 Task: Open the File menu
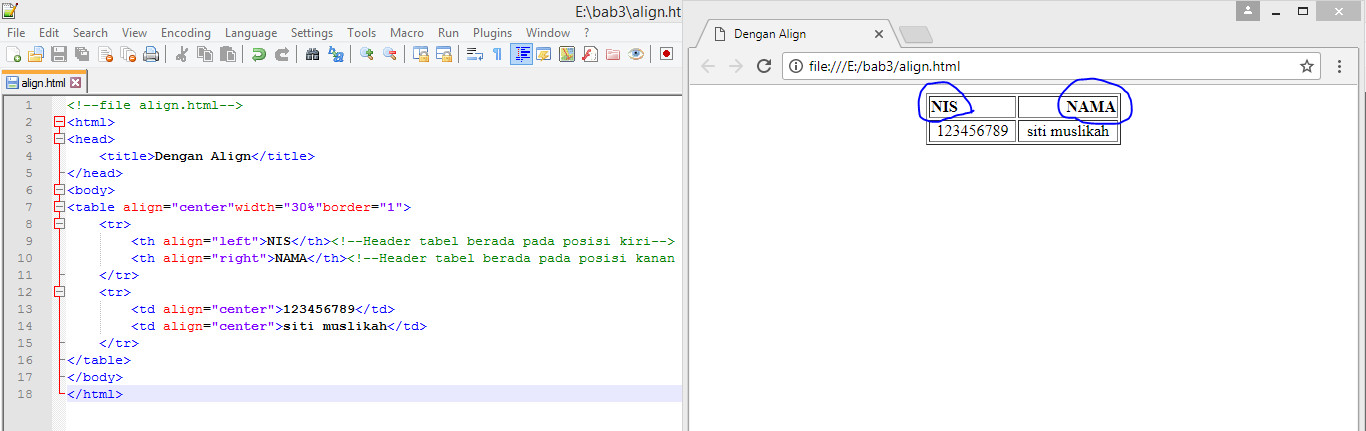(16, 33)
